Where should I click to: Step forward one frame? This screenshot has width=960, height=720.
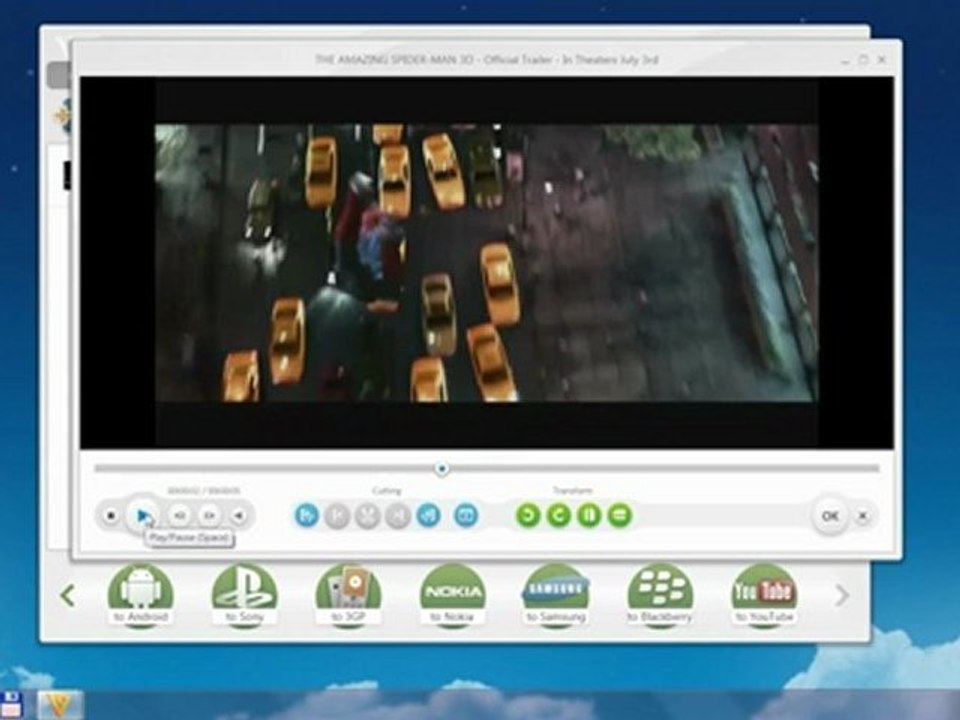pos(209,516)
